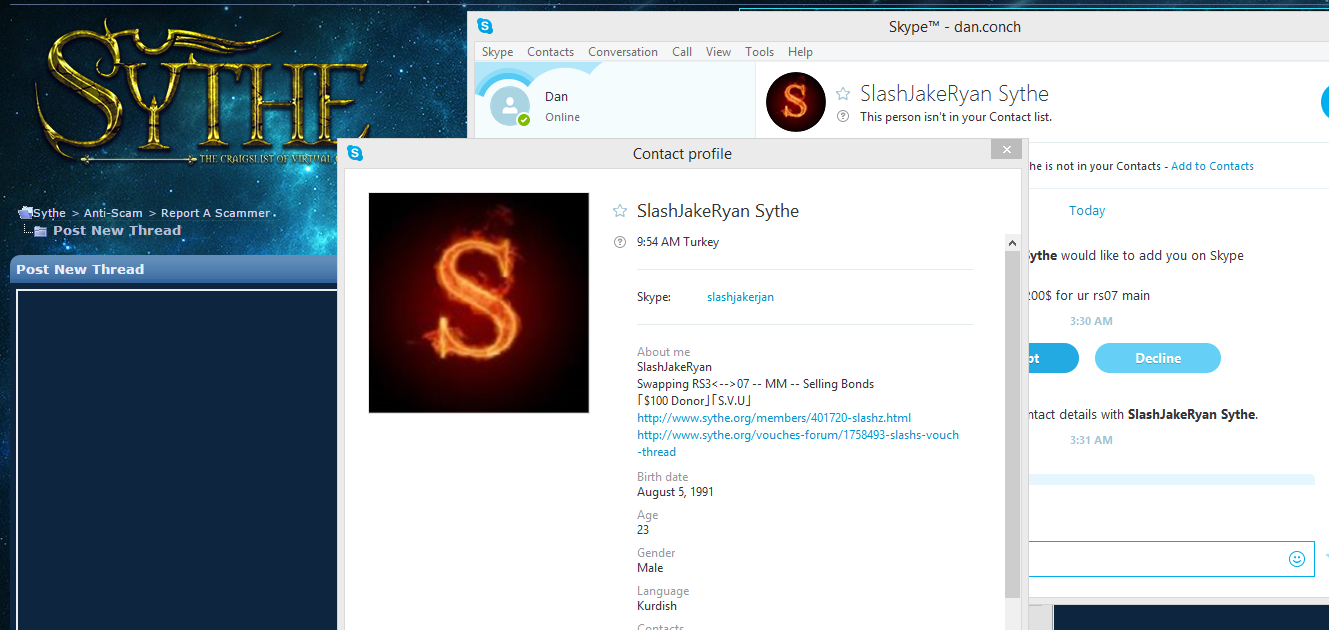Click the Online status under Dan
The image size is (1329, 630).
pyautogui.click(x=562, y=117)
